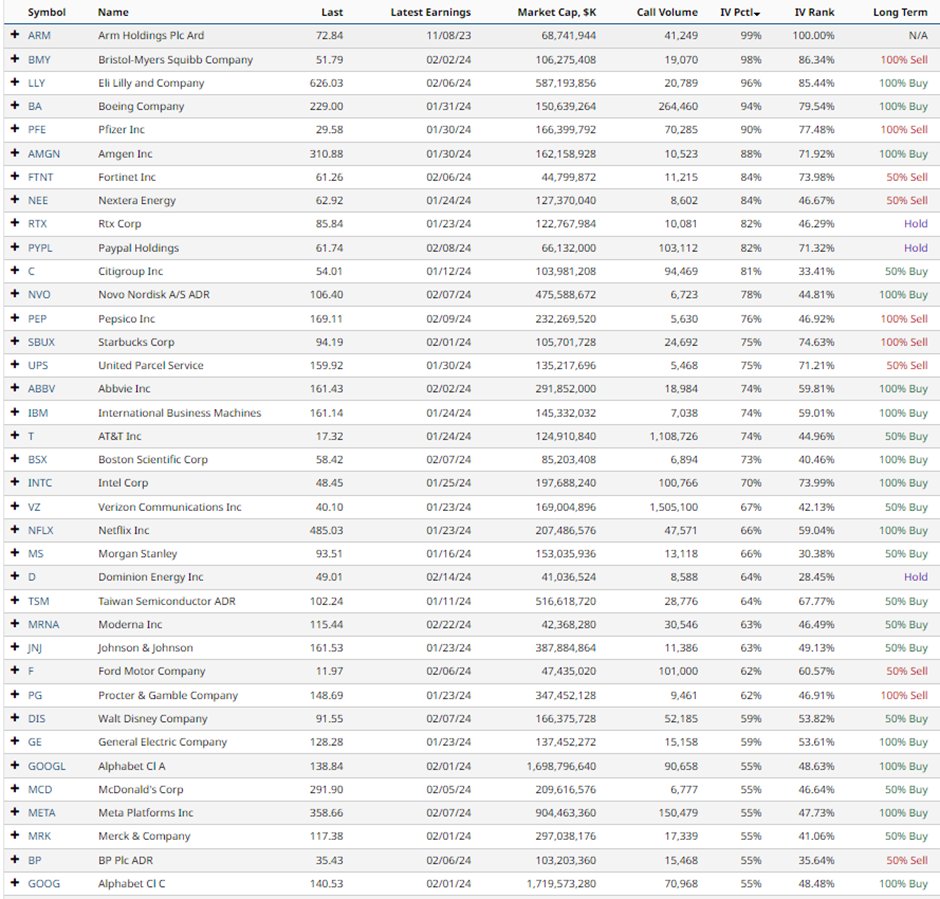This screenshot has width=940, height=899.
Task: Expand the LLY row plus sign
Action: pos(15,82)
